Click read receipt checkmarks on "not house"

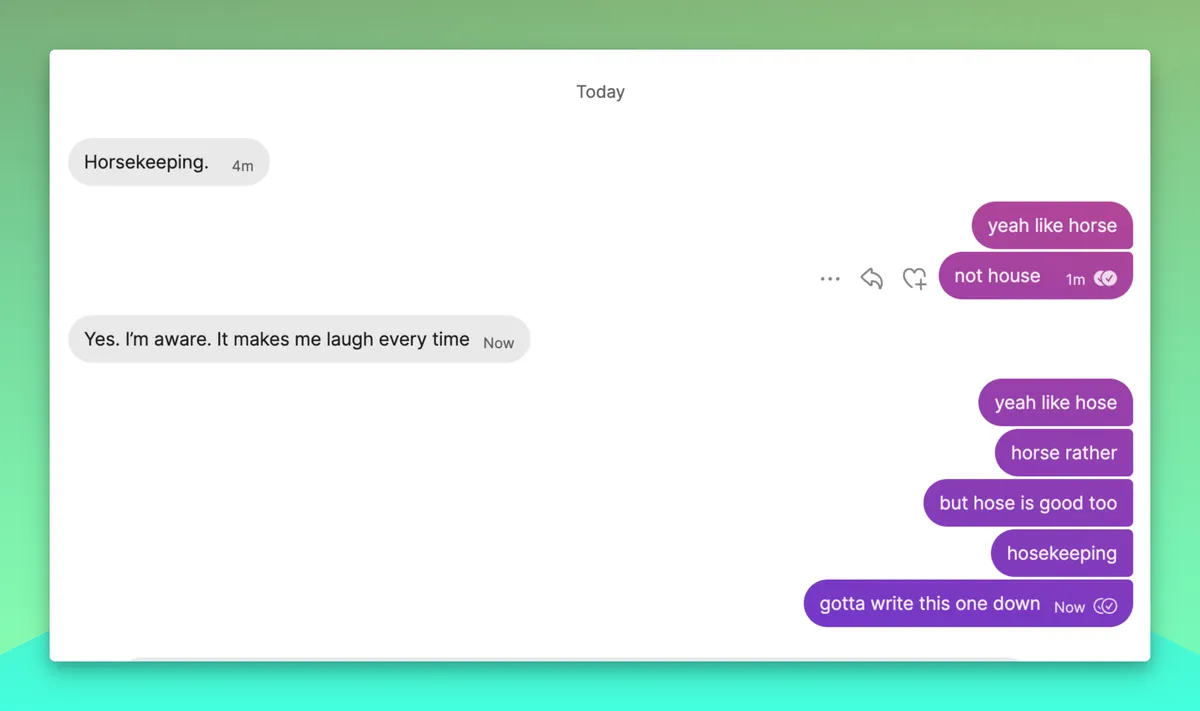pos(1105,279)
